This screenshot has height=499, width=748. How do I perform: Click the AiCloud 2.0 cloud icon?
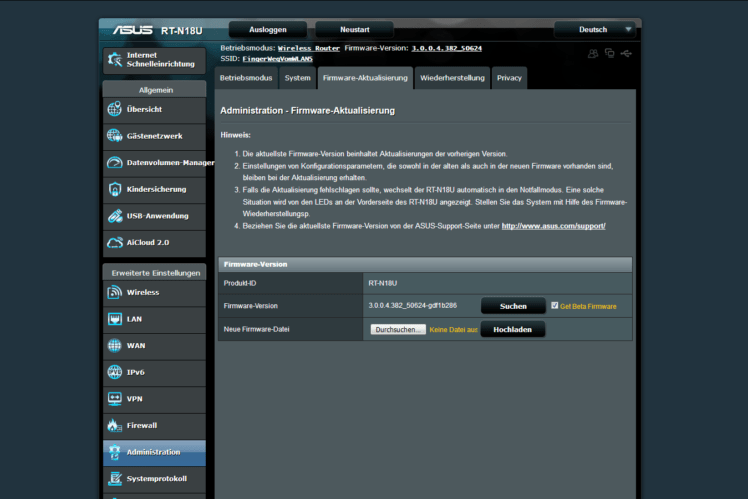click(114, 243)
